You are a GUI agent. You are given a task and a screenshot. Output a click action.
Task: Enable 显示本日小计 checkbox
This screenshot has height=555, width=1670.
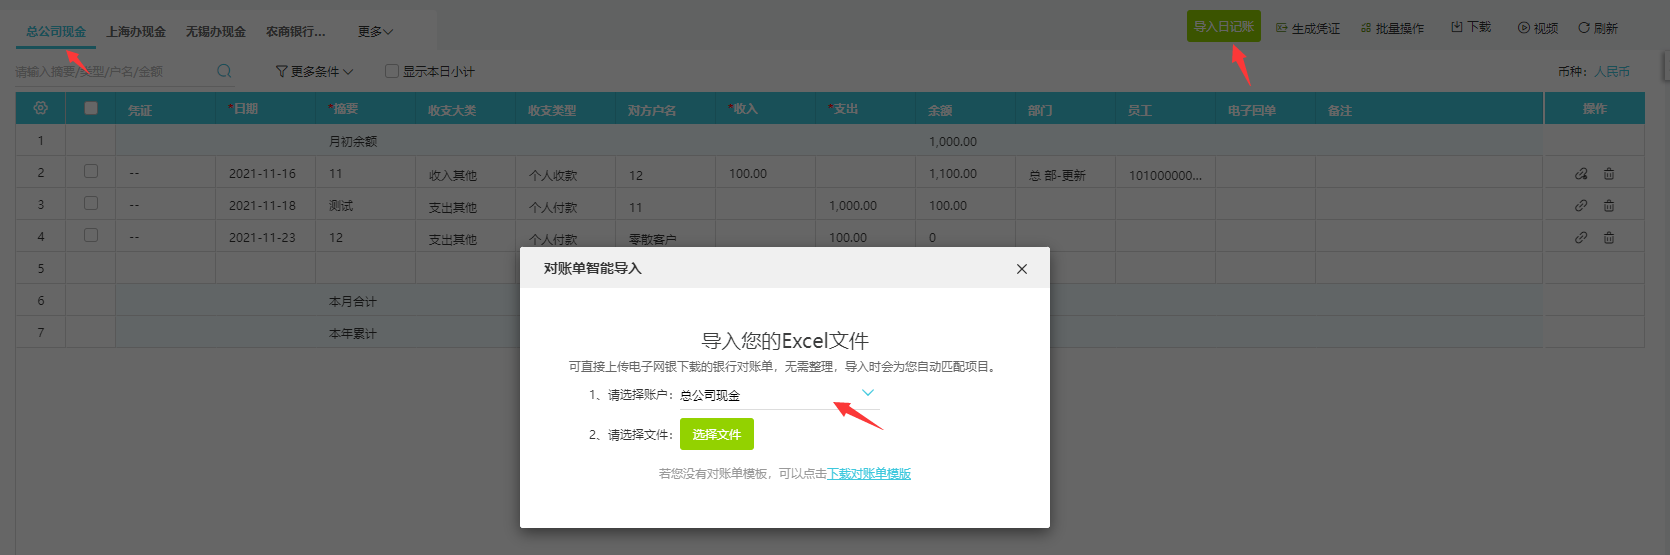392,71
